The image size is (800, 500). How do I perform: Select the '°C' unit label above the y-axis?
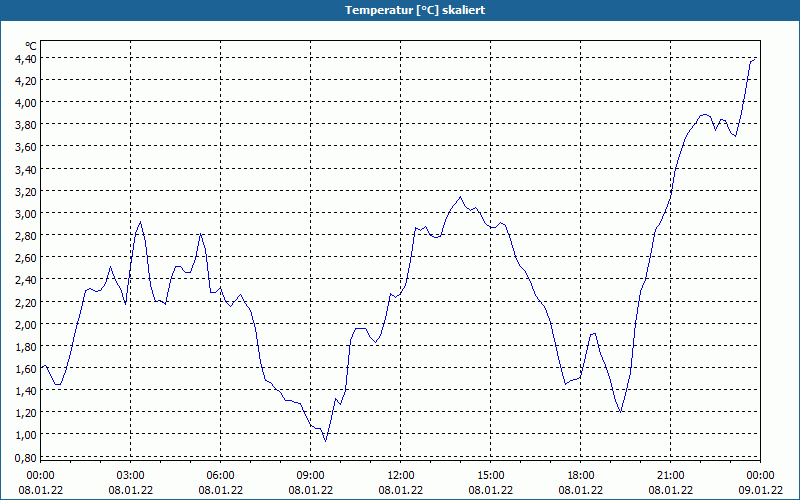(31, 46)
